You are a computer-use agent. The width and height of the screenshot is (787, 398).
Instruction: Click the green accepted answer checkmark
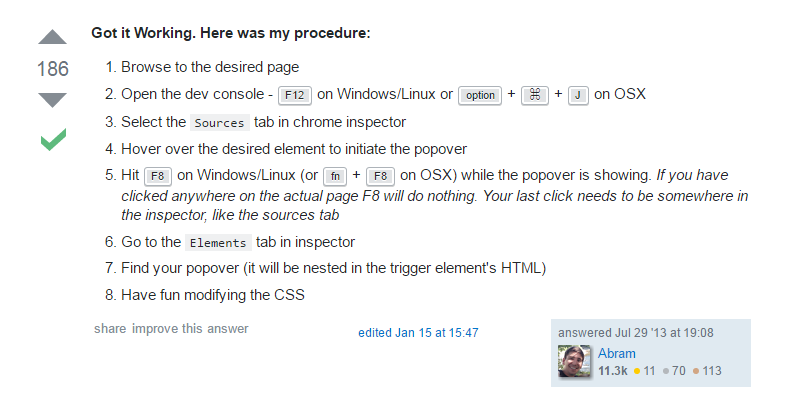point(53,139)
